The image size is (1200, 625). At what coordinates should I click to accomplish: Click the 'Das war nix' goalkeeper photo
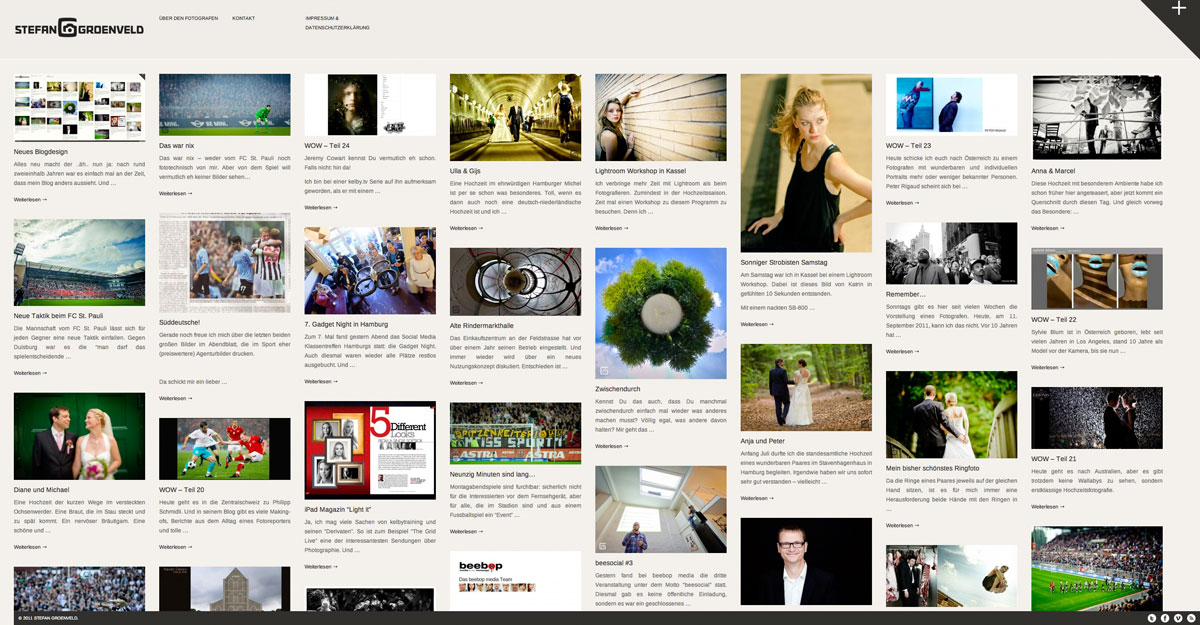[224, 104]
